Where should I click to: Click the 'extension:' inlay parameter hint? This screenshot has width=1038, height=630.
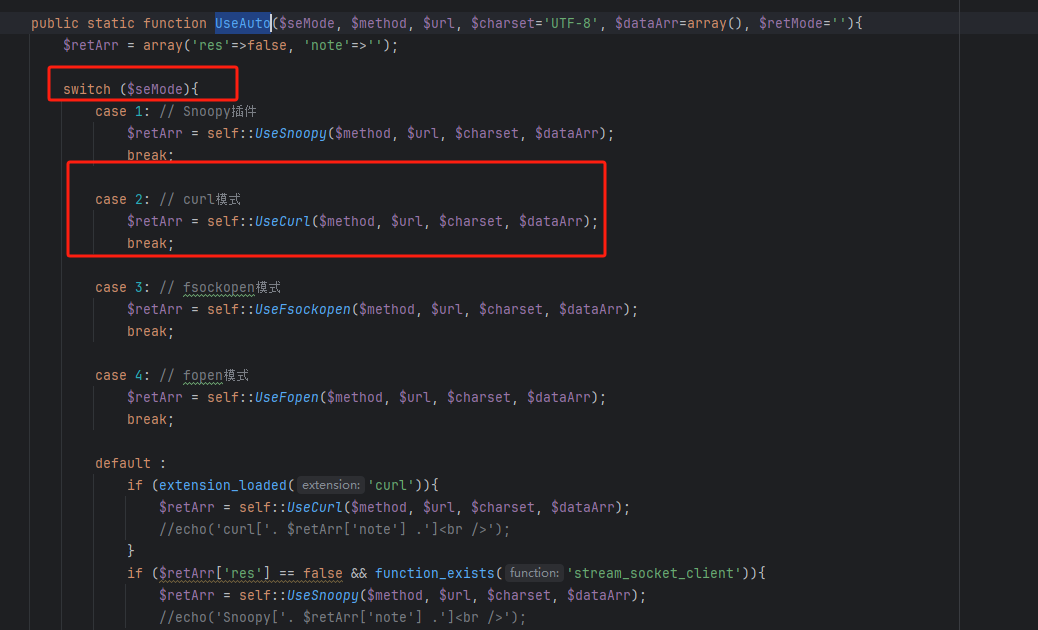tap(331, 485)
